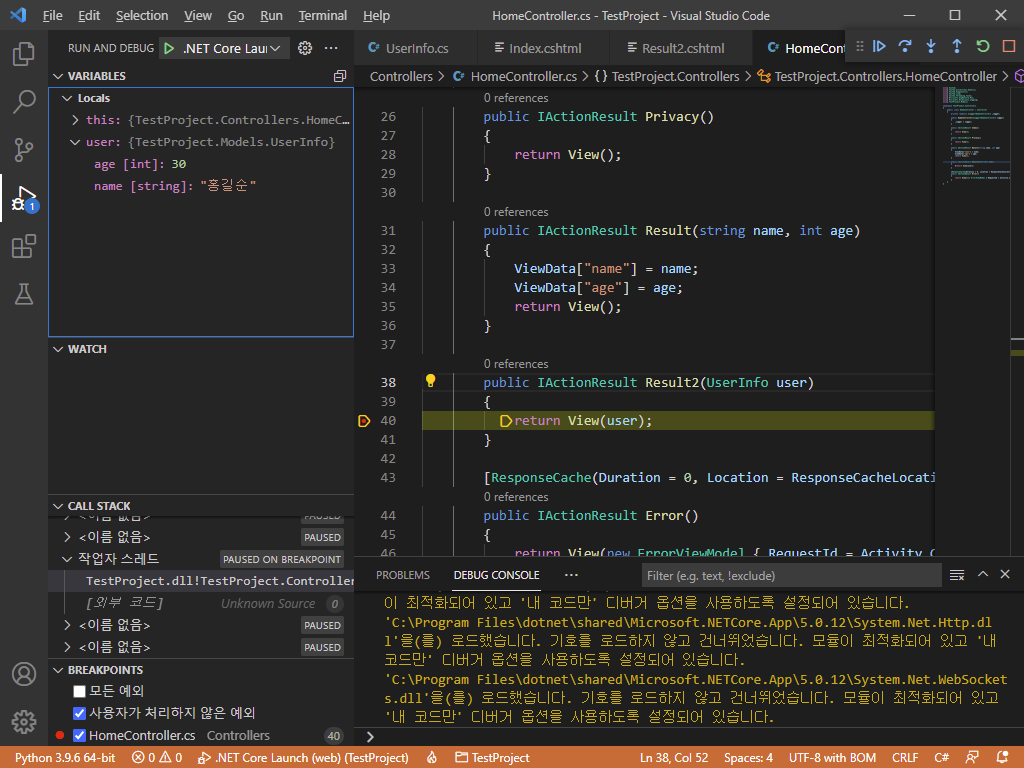
Task: Switch to PROBLEMS panel tab
Action: [403, 575]
